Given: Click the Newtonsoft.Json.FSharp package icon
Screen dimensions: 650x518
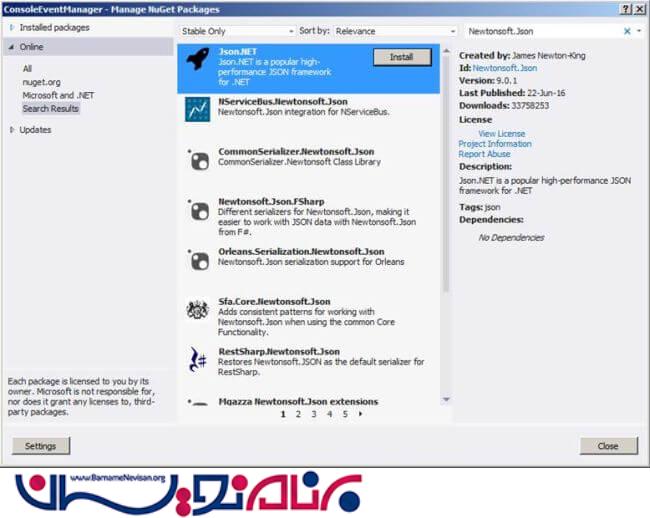Looking at the screenshot, I should click(x=198, y=210).
